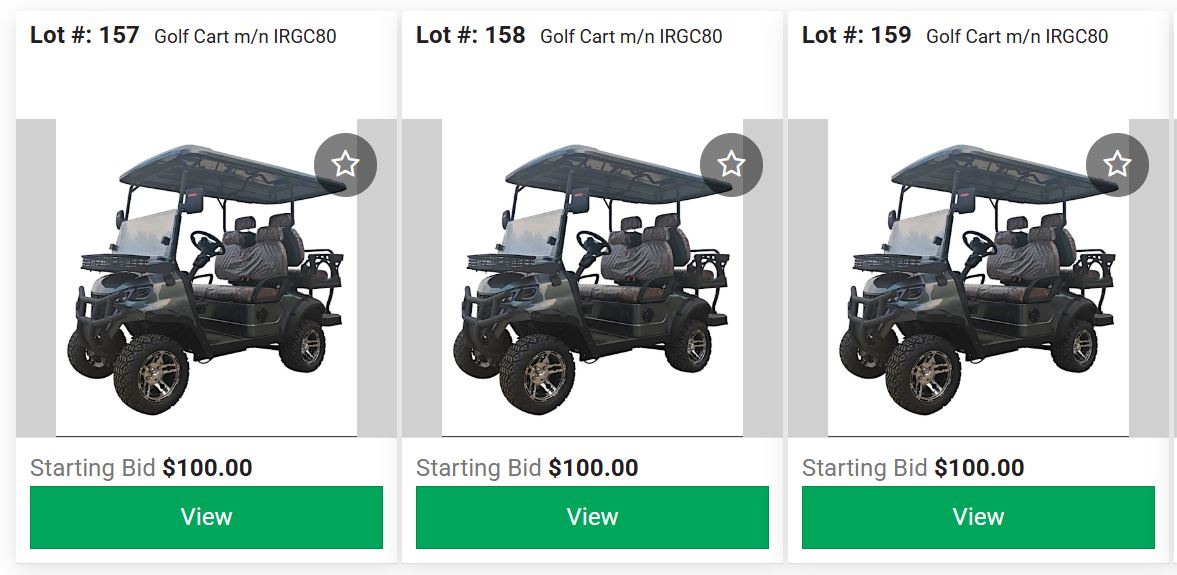Add Lot 159 to favorites via star

[1117, 164]
